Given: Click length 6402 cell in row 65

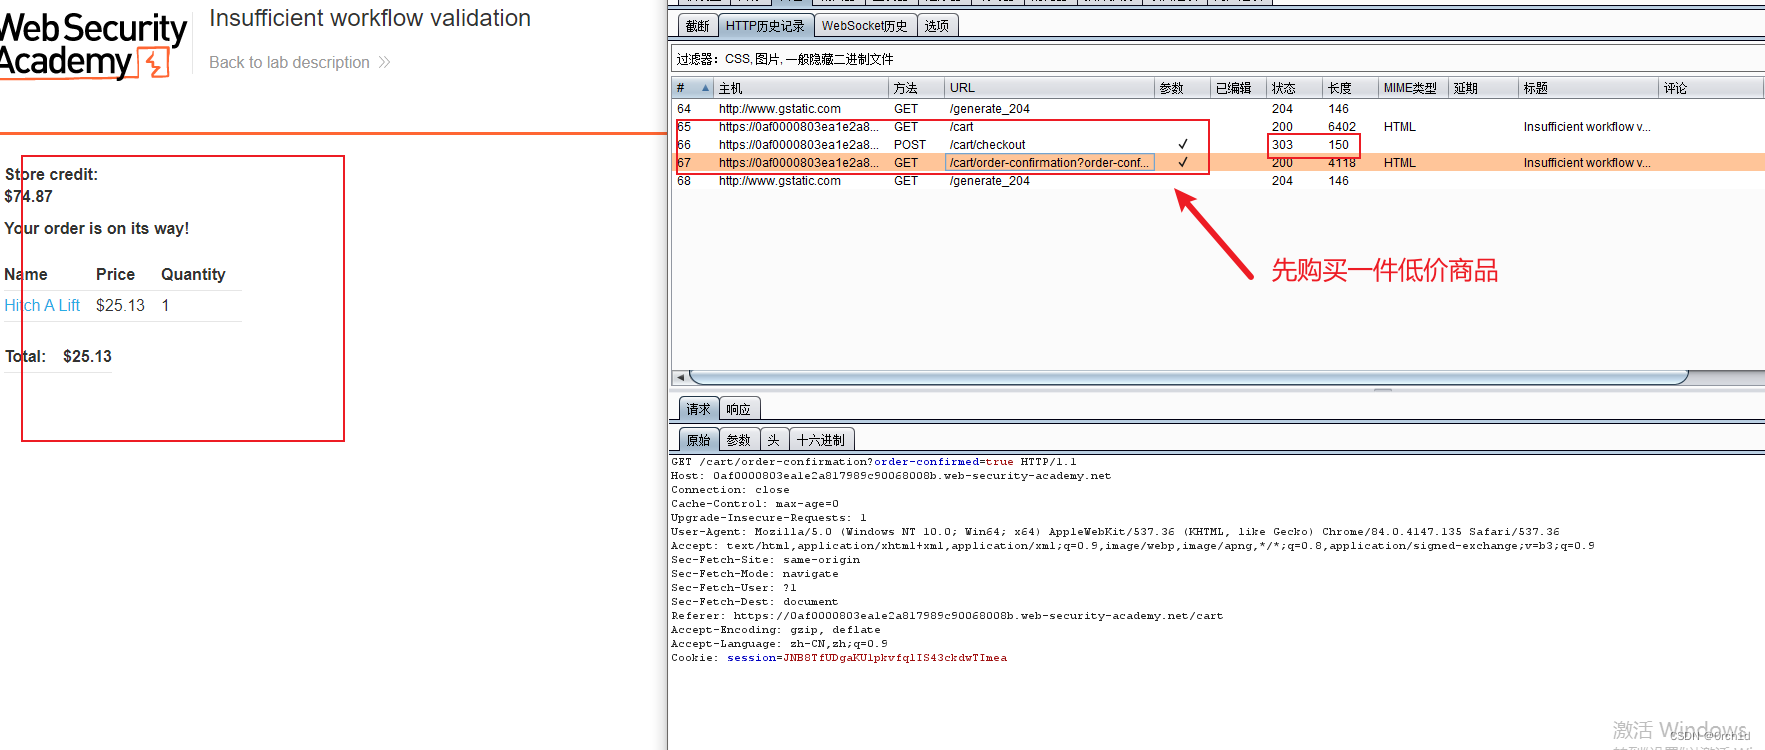Looking at the screenshot, I should pos(1342,127).
